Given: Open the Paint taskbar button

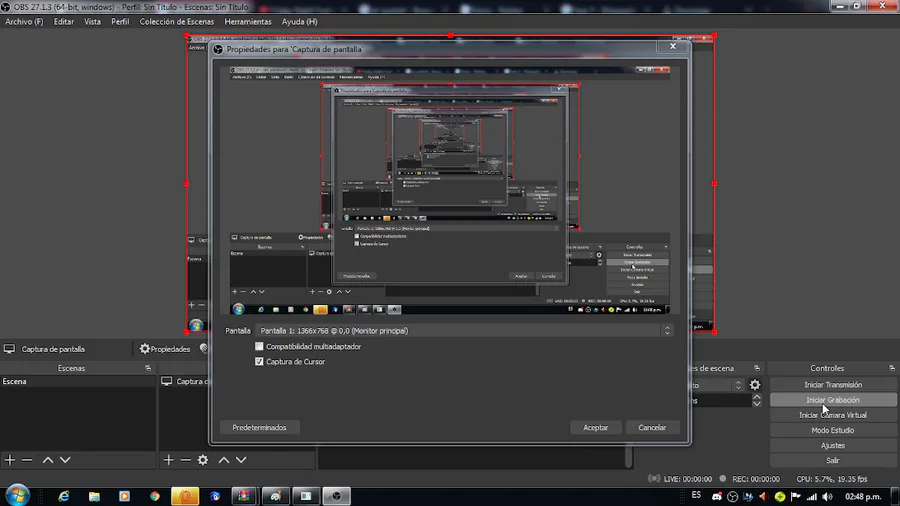Looking at the screenshot, I should pyautogui.click(x=276, y=496).
